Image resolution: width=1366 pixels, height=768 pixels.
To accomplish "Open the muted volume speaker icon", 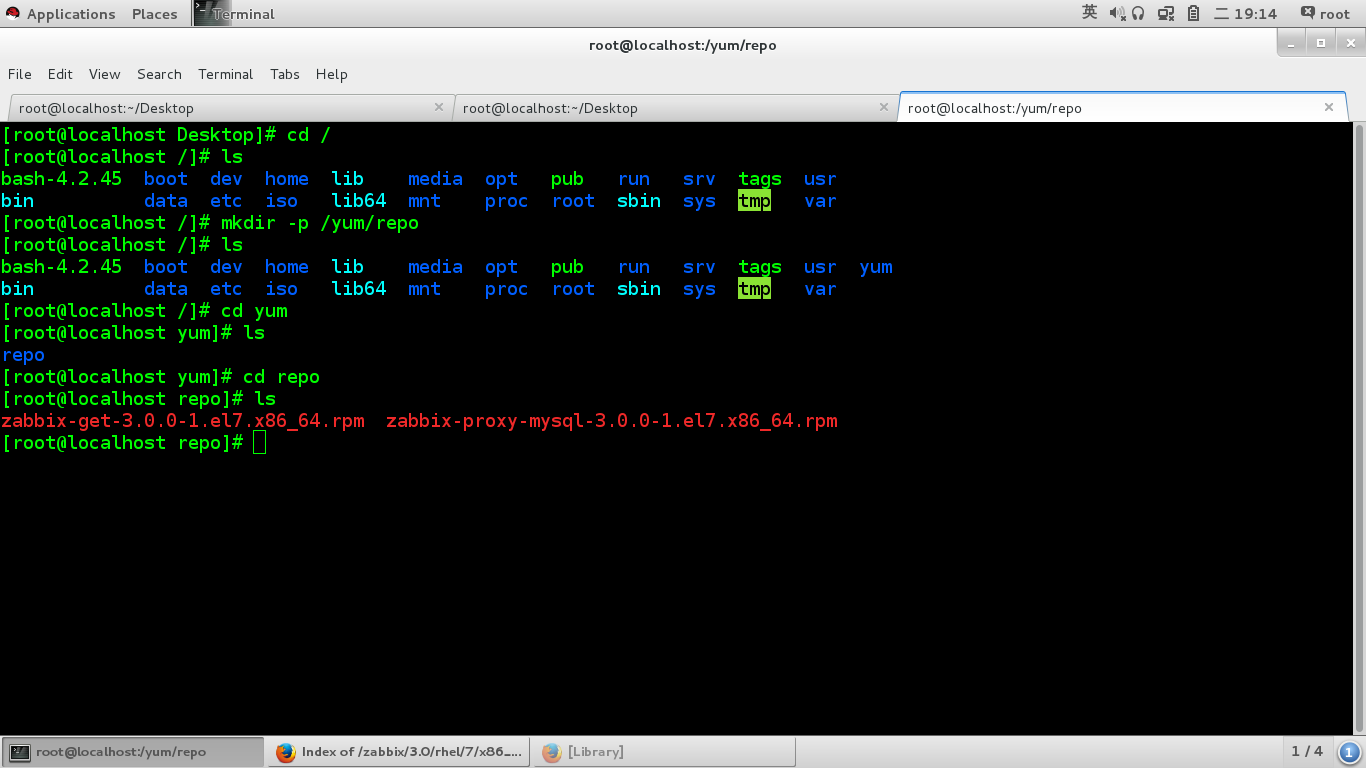I will [1117, 13].
